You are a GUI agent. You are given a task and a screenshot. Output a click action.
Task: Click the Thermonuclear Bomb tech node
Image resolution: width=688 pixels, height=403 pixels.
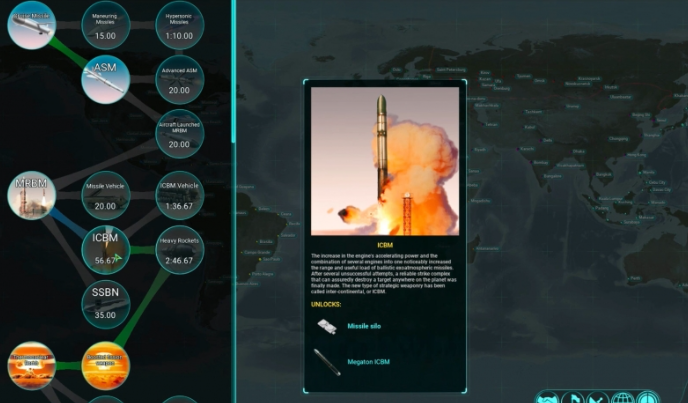(x=32, y=366)
